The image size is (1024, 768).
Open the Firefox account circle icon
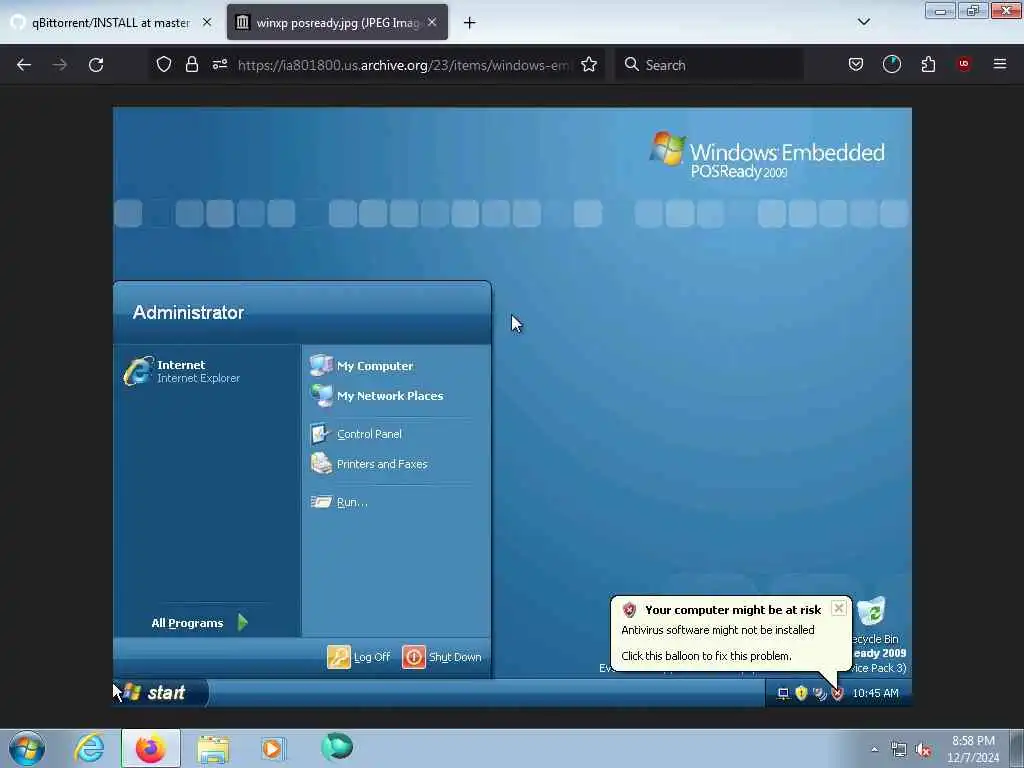pyautogui.click(x=891, y=65)
